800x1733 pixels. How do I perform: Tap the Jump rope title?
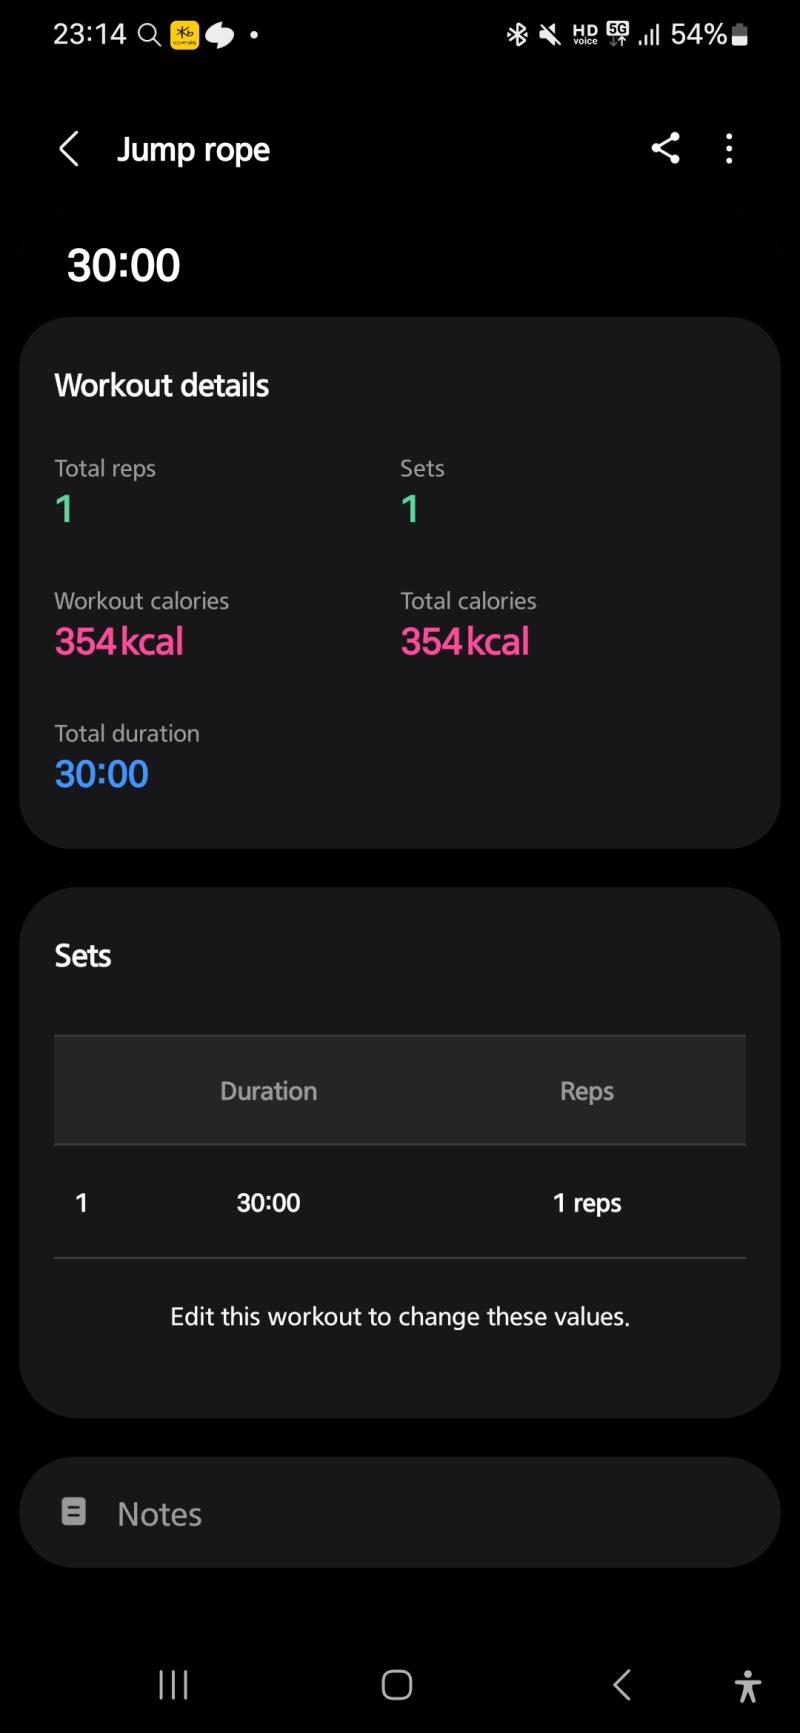pyautogui.click(x=193, y=149)
